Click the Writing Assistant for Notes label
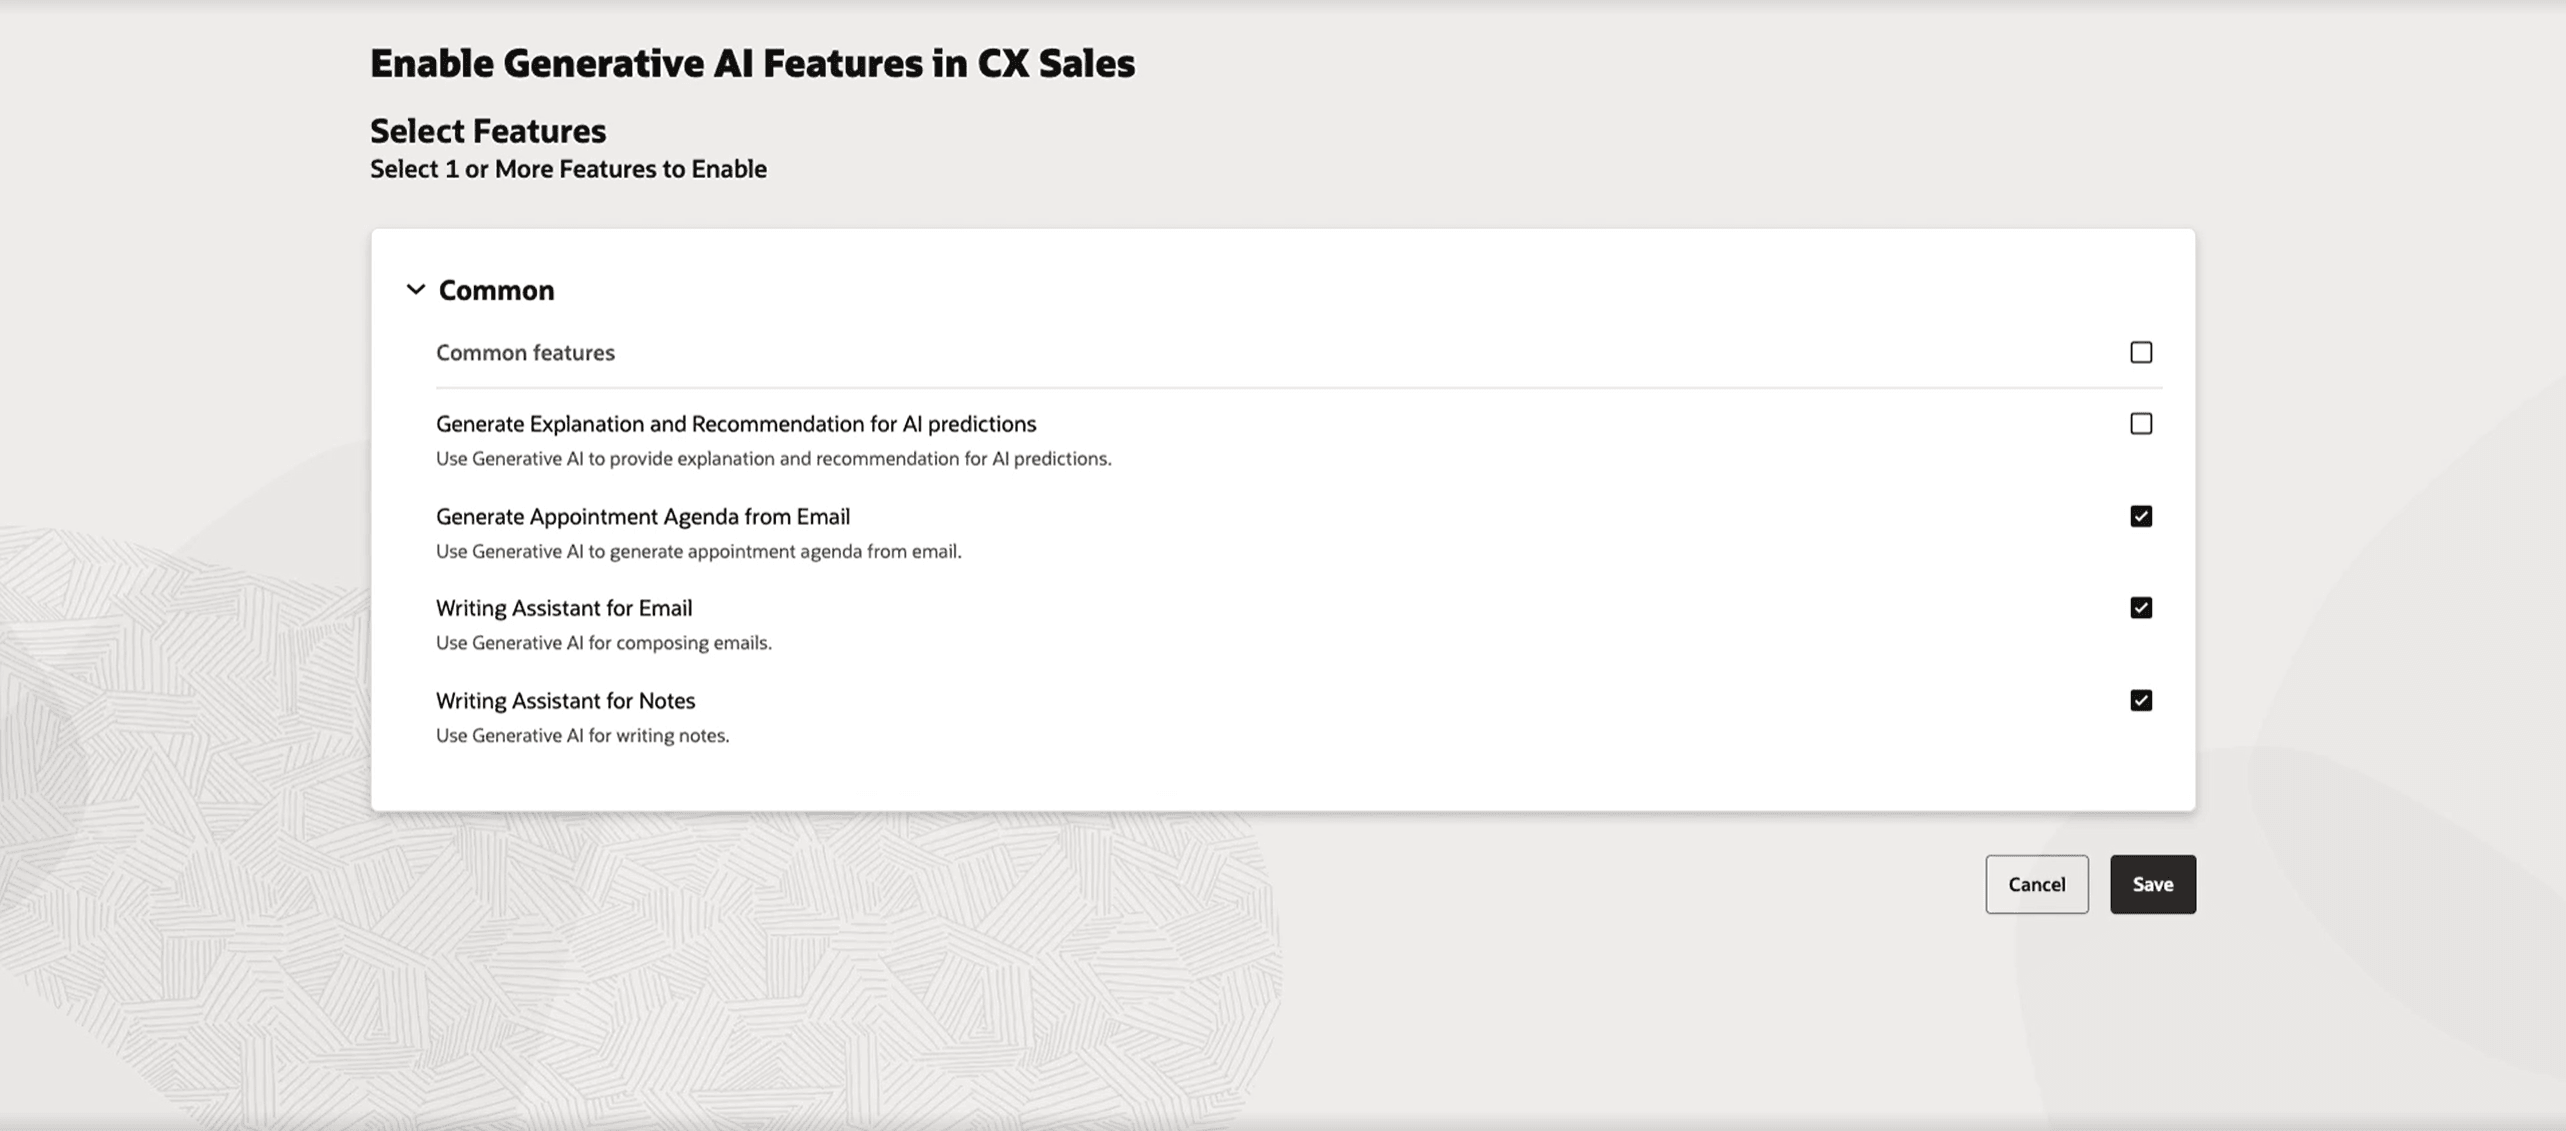 pos(565,700)
